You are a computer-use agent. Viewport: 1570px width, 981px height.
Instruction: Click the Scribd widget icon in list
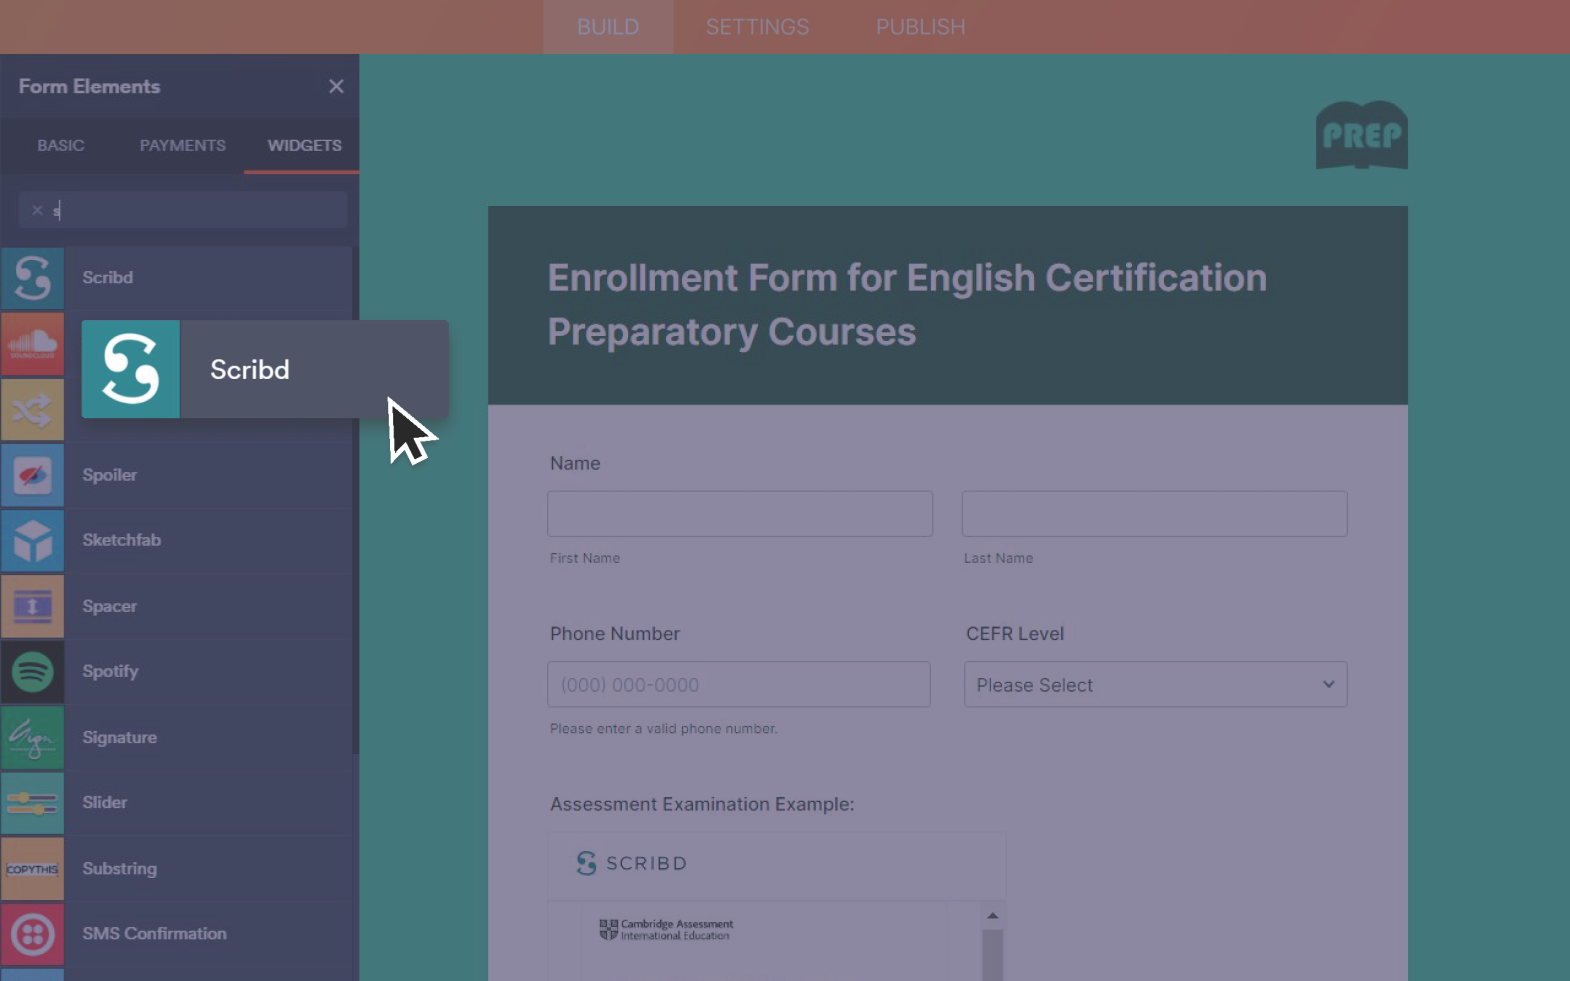[x=33, y=278]
